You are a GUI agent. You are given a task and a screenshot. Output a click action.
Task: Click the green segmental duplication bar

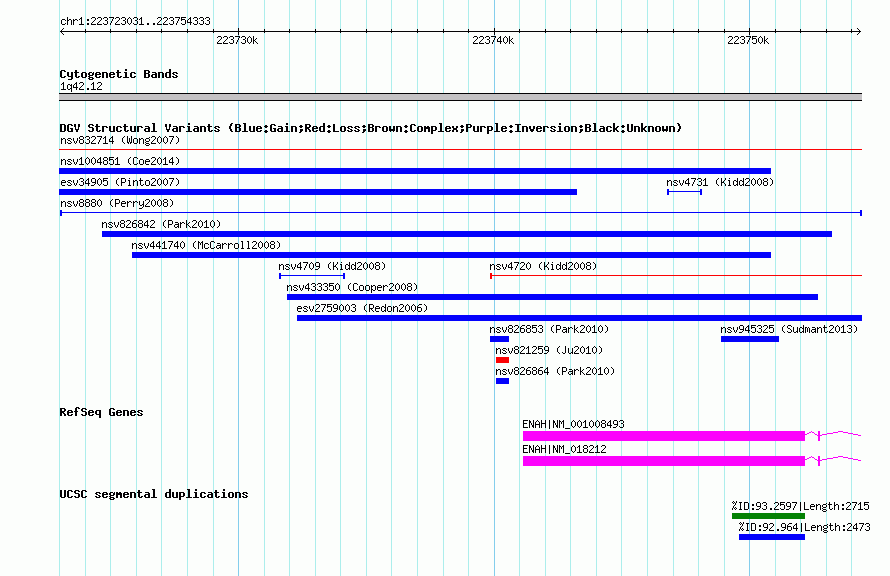(x=769, y=516)
